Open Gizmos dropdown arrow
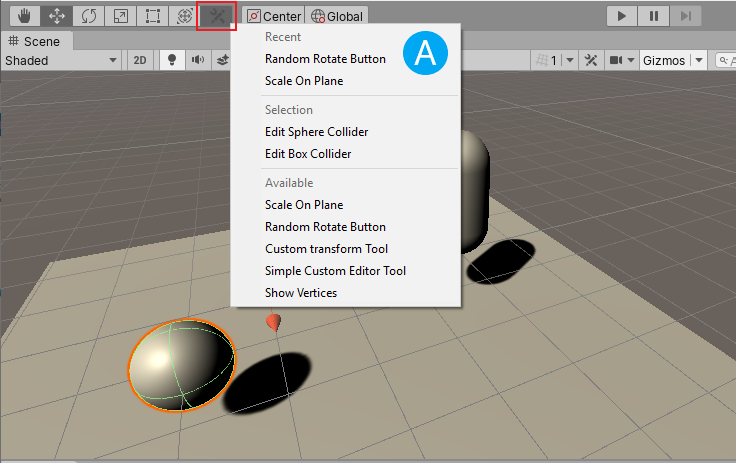Image resolution: width=736 pixels, height=463 pixels. point(699,60)
